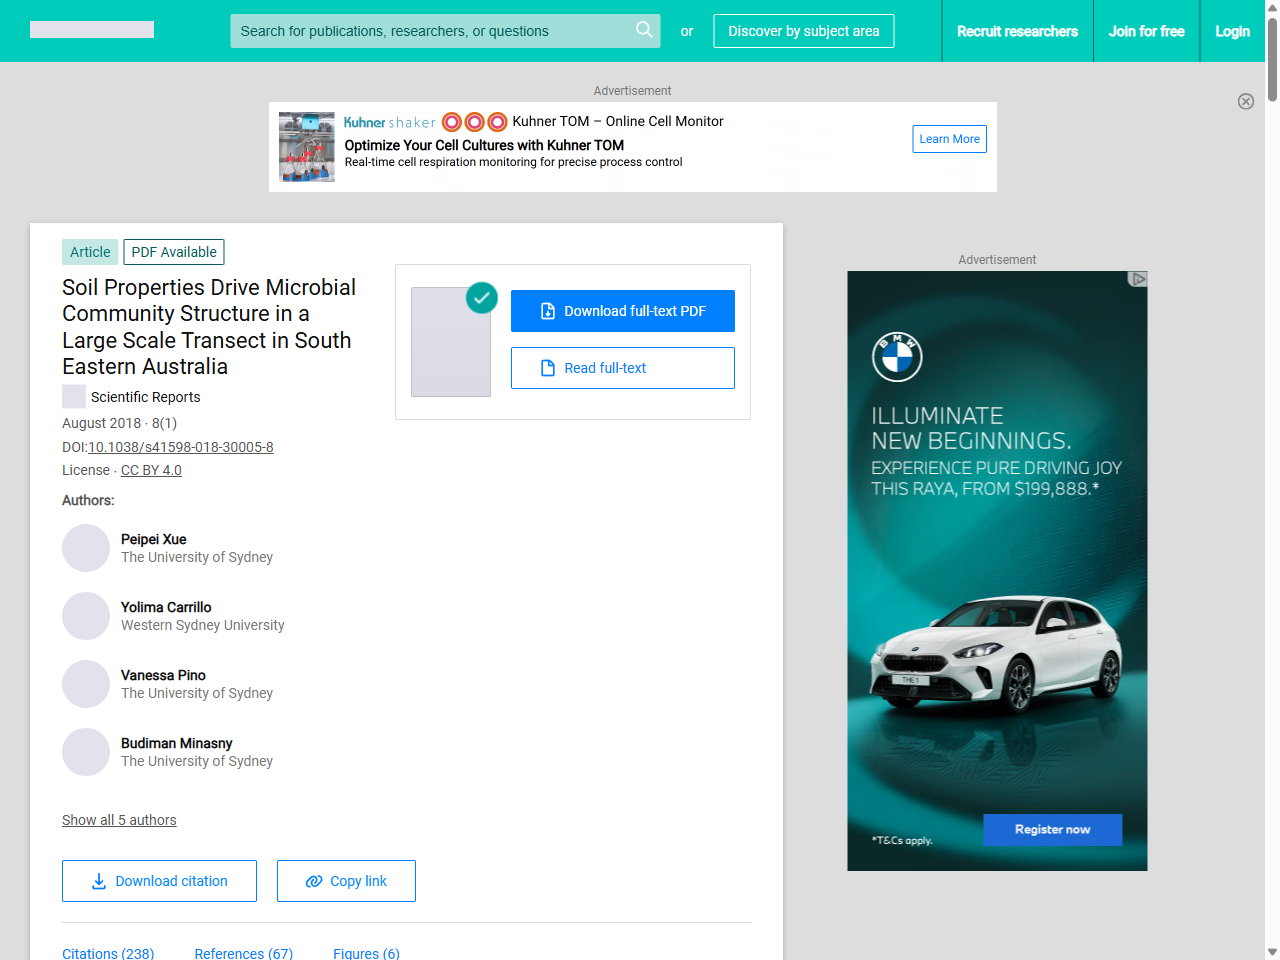Open the DOI 10.1038/s41598-018-30005-8 link
This screenshot has height=960, width=1280.
[181, 447]
